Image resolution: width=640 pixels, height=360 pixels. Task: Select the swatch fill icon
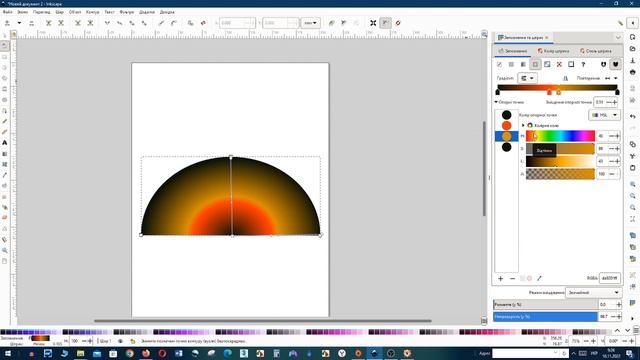(x=571, y=64)
